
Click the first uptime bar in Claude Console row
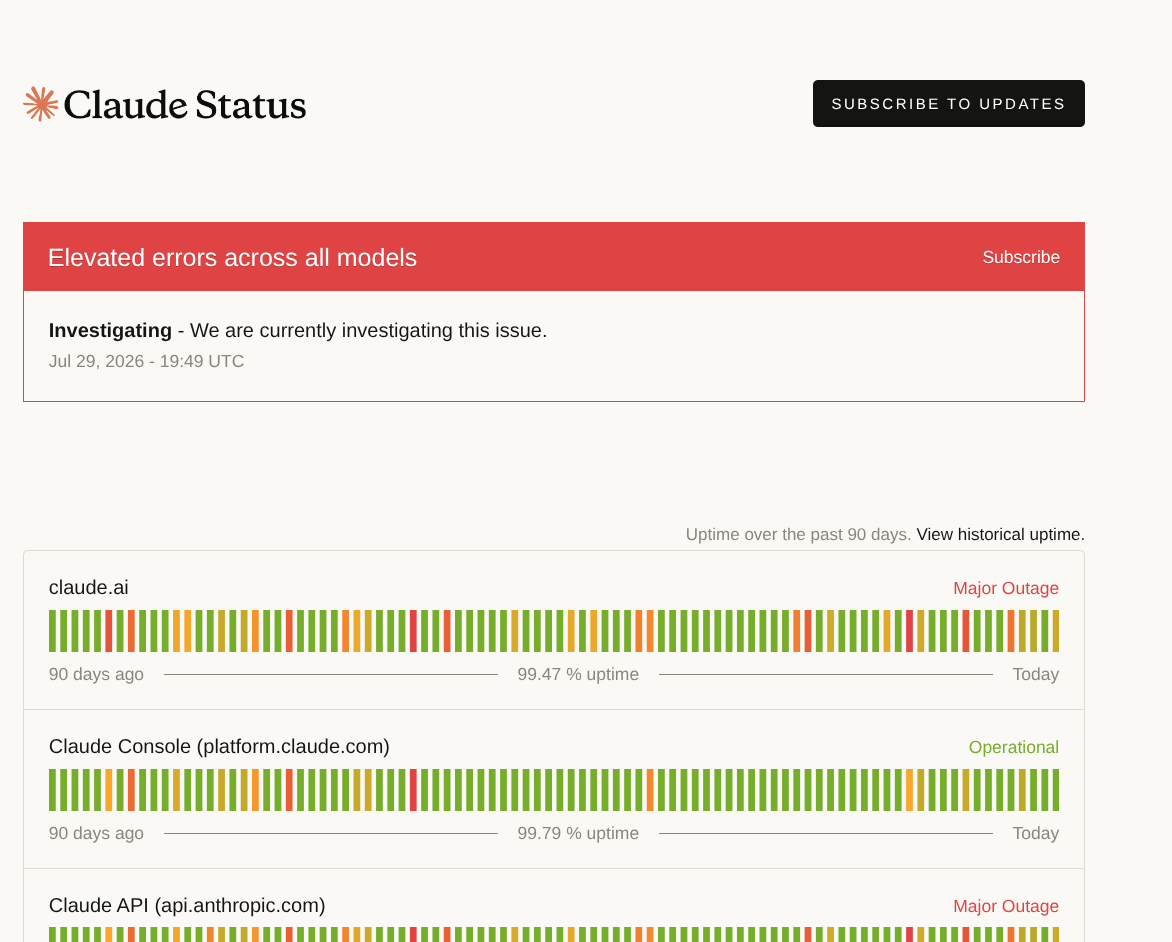[52, 790]
